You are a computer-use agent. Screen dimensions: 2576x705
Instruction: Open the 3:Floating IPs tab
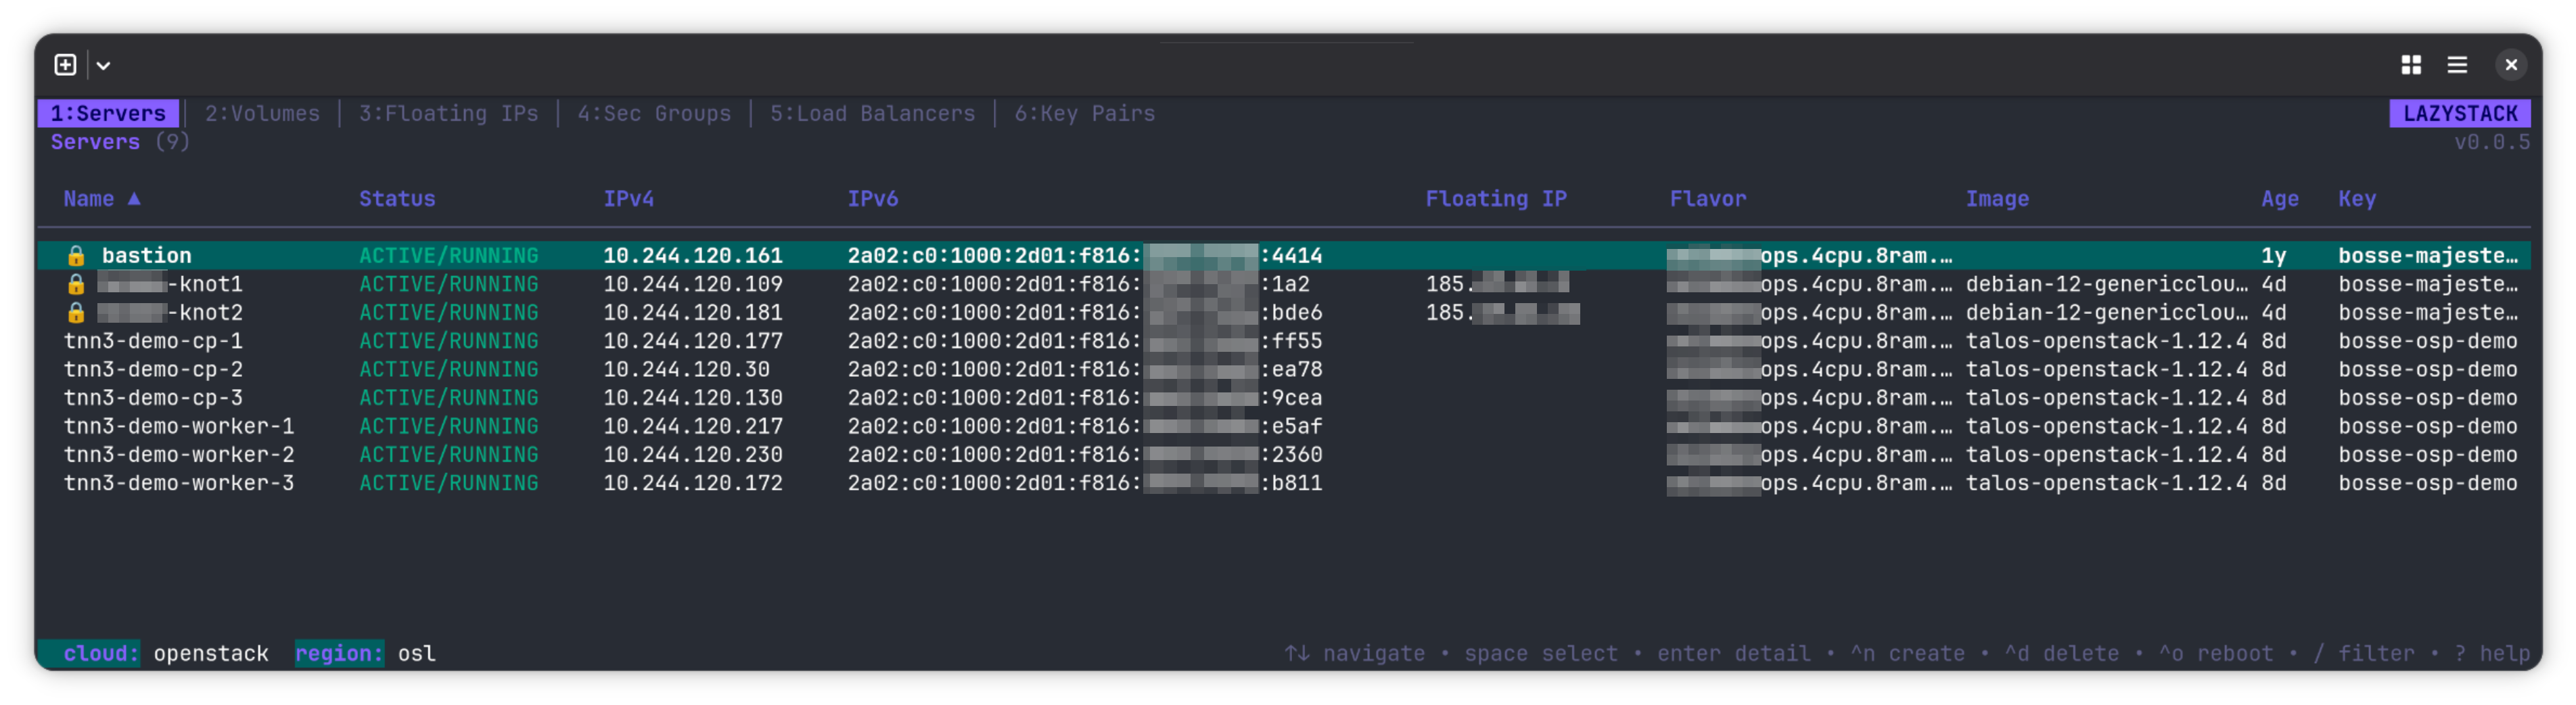(448, 113)
